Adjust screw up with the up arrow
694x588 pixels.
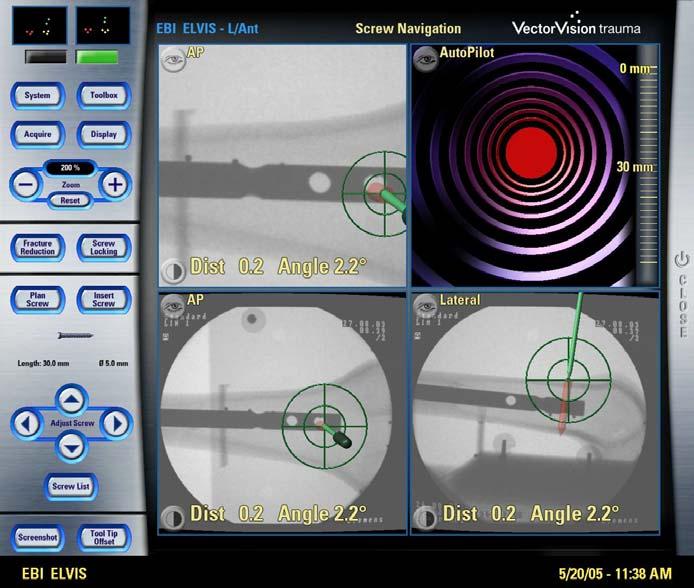point(71,400)
